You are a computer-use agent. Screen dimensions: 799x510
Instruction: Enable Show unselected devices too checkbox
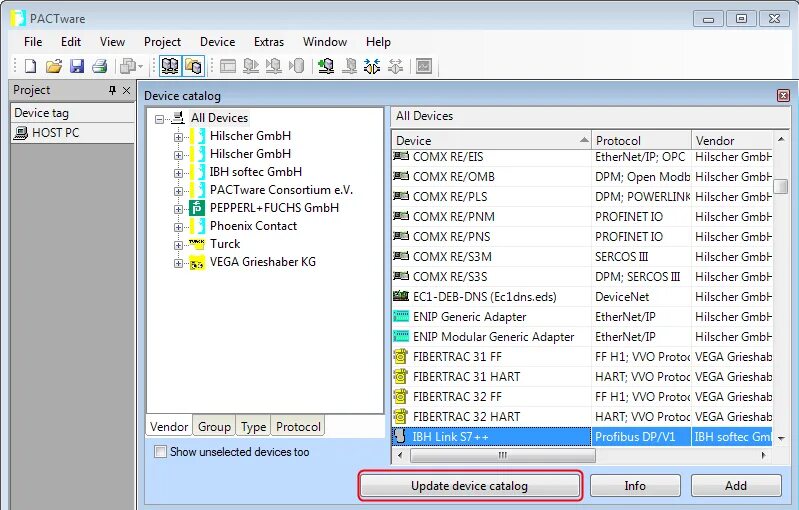point(161,452)
